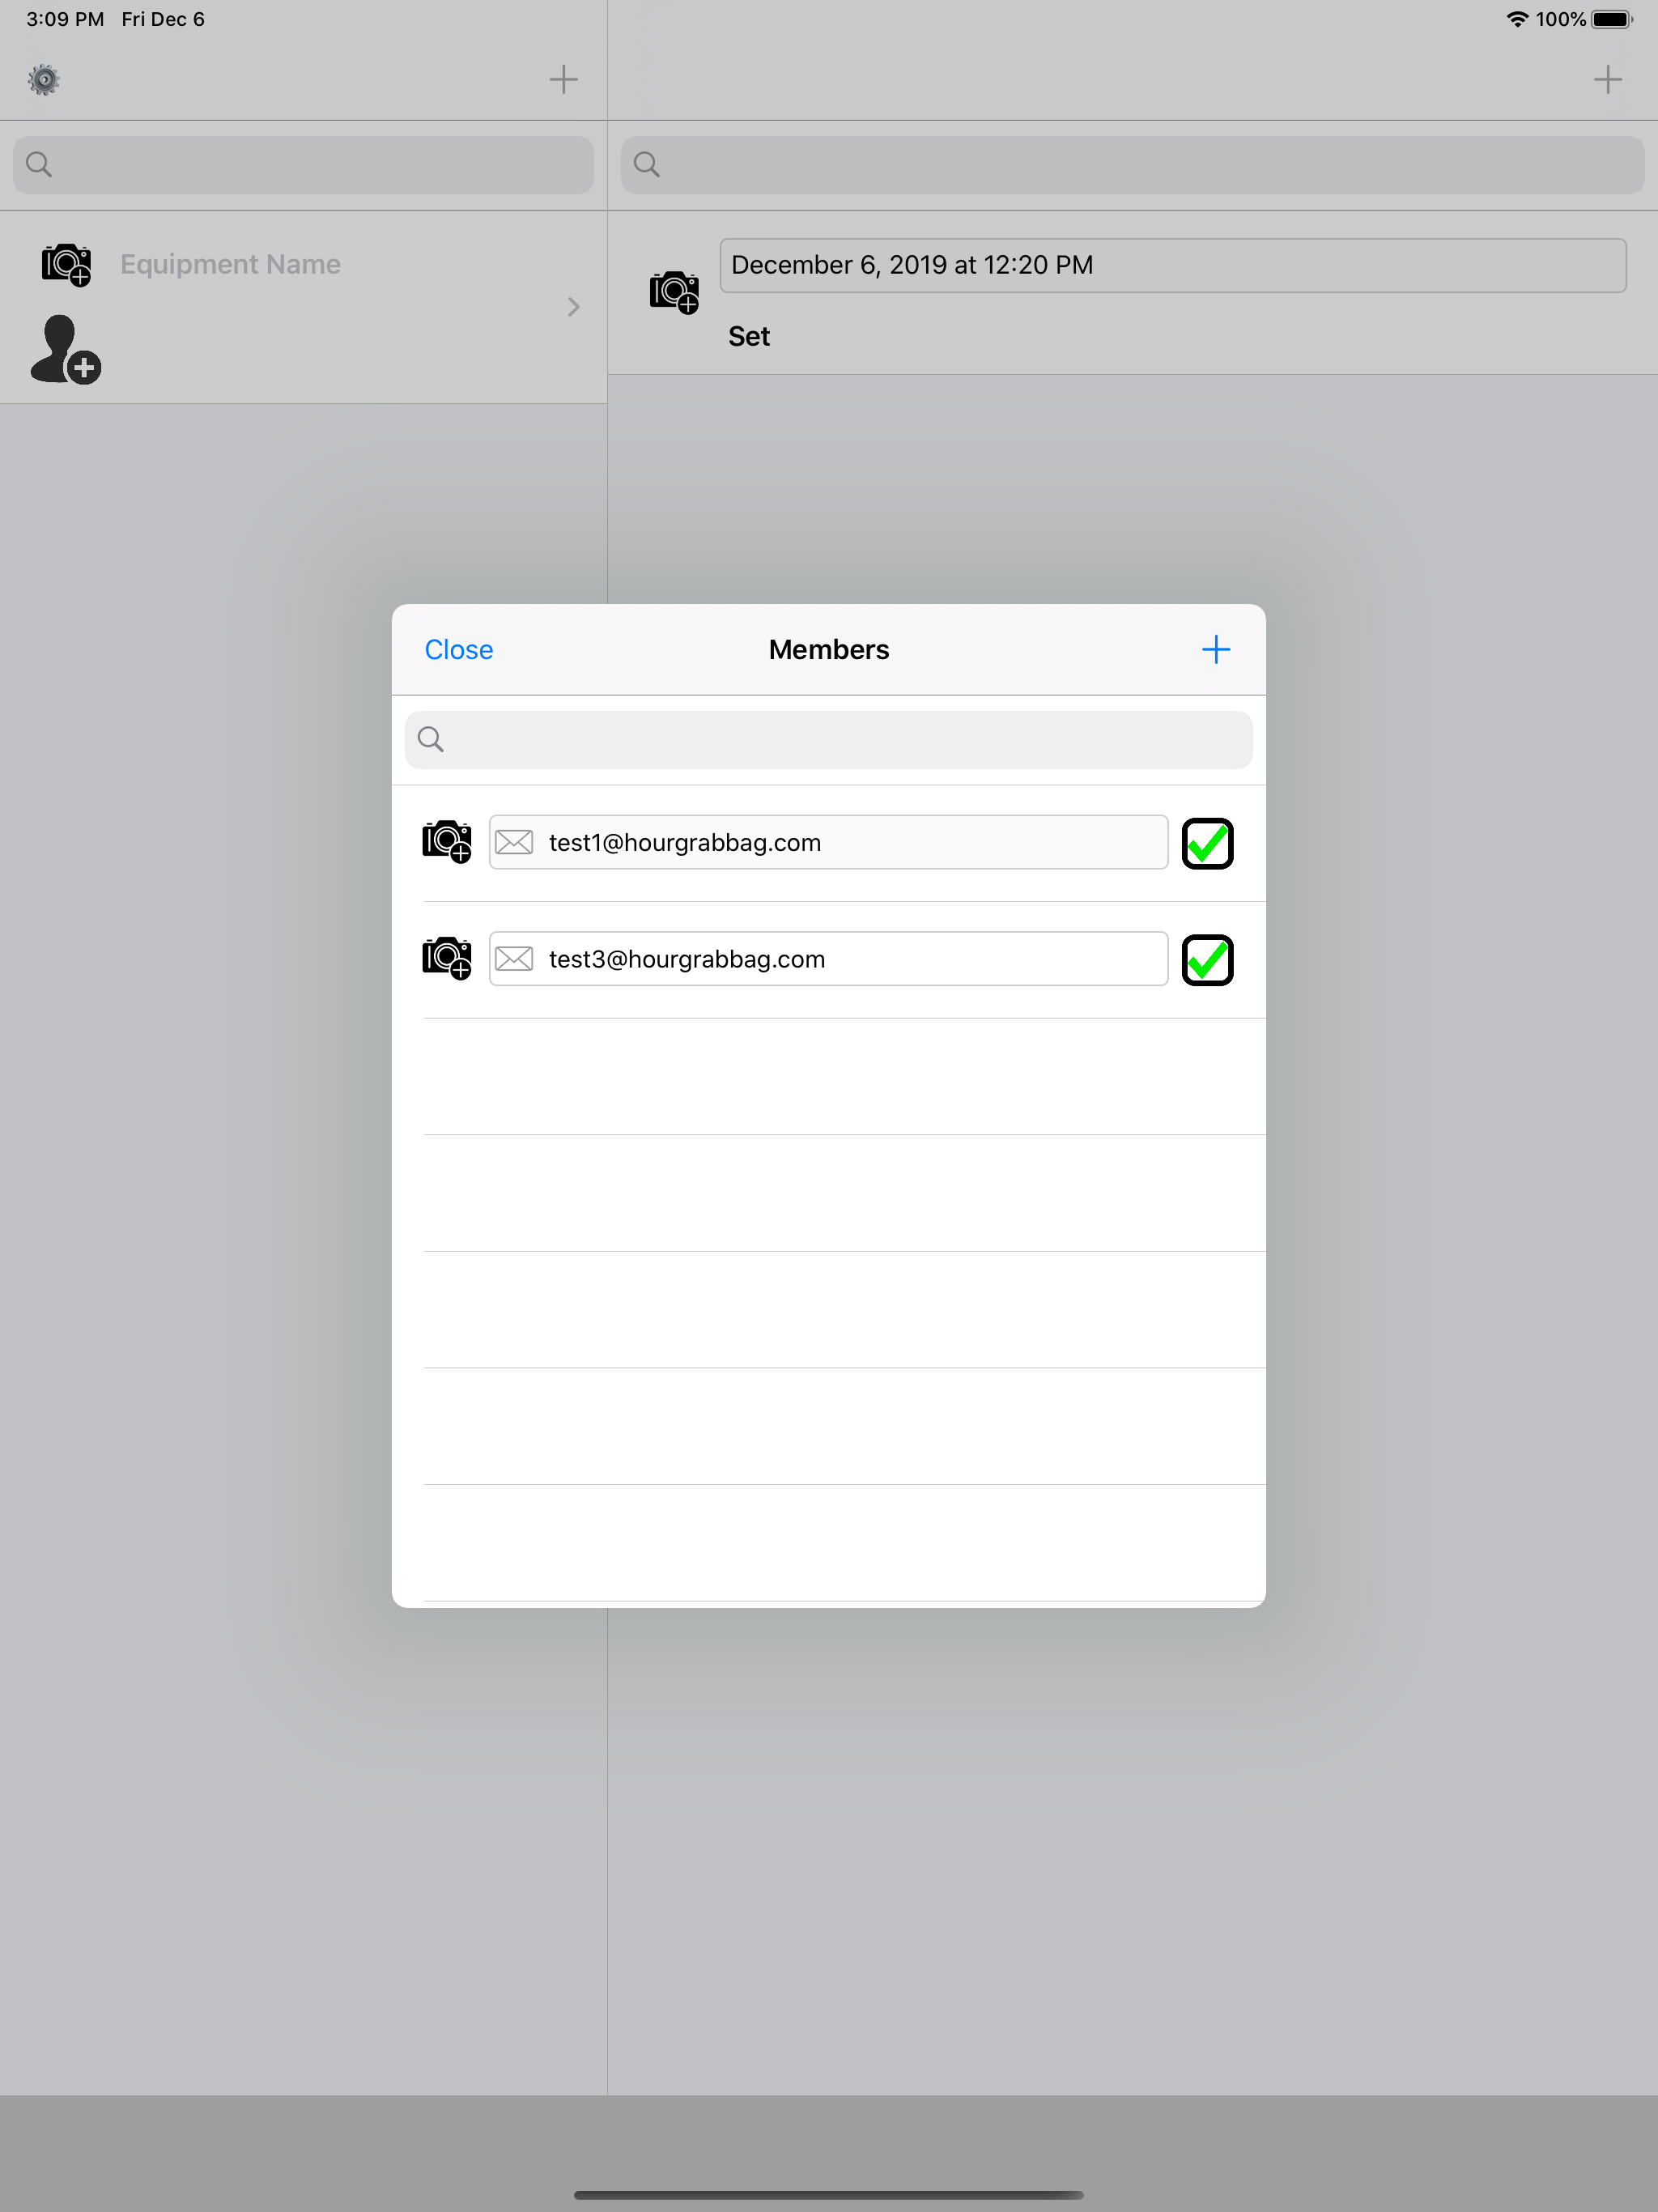Uncheck the test1@hourgrabbag.com checkbox

pos(1208,844)
